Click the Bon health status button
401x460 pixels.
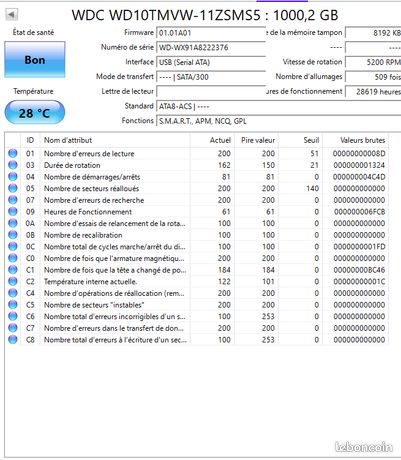point(35,60)
